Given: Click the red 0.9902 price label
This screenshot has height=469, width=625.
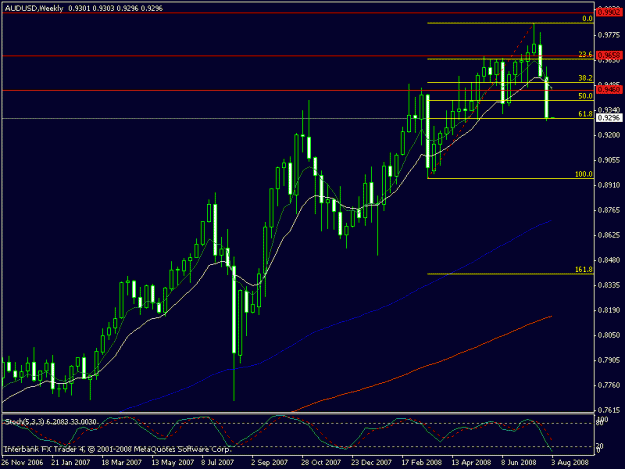Looking at the screenshot, I should pyautogui.click(x=609, y=12).
